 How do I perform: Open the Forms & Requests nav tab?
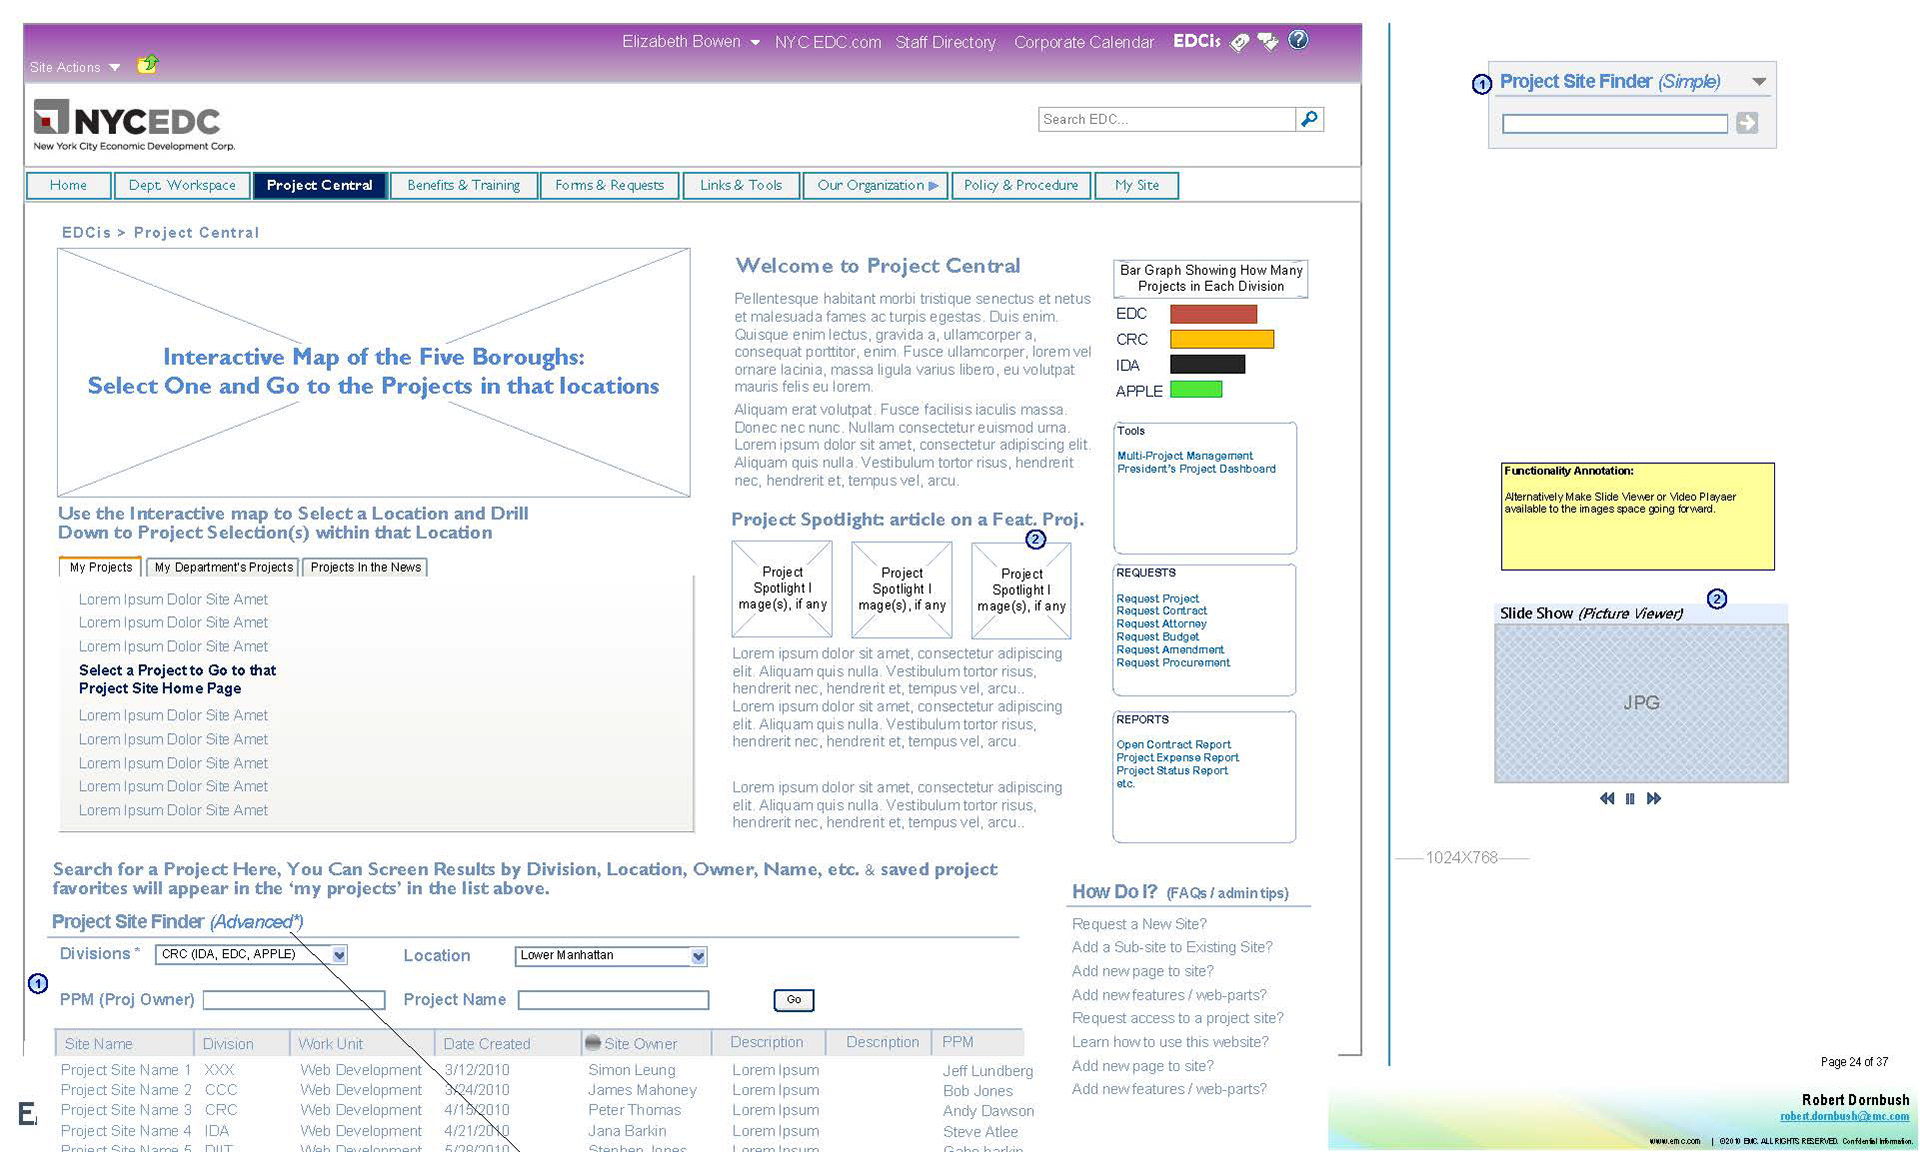pyautogui.click(x=609, y=185)
